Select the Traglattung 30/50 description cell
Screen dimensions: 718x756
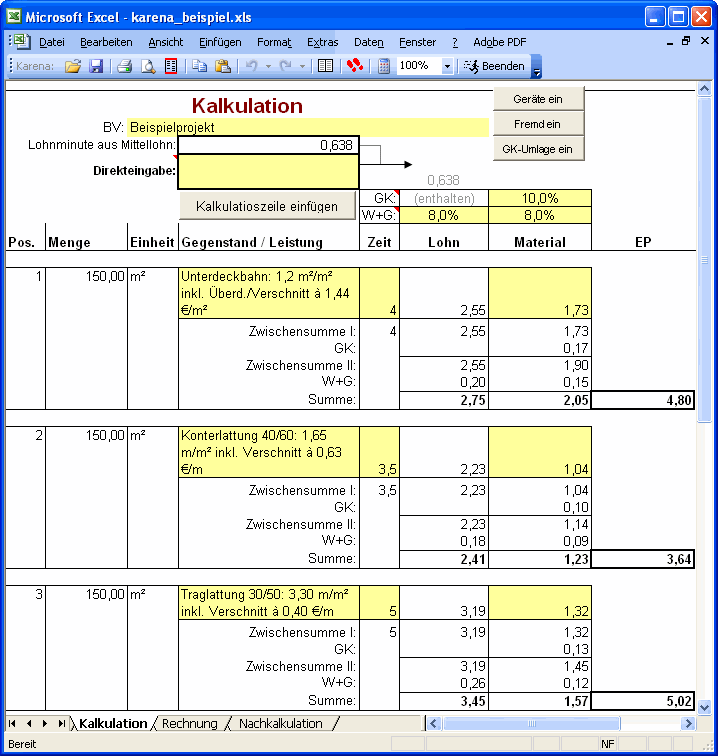(269, 603)
